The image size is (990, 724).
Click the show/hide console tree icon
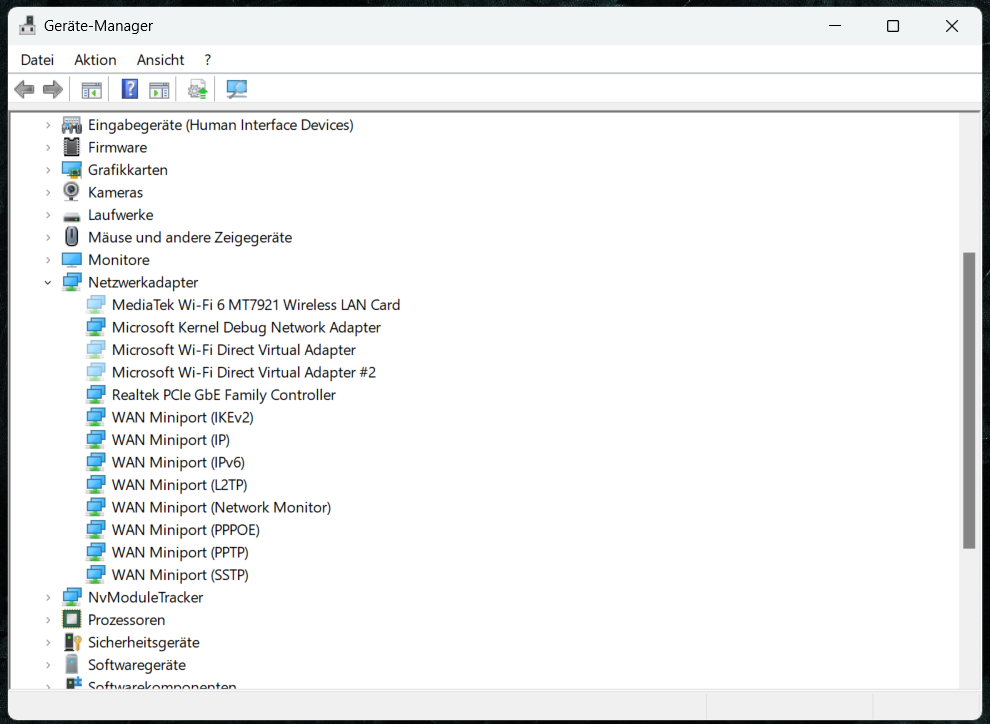pyautogui.click(x=92, y=91)
